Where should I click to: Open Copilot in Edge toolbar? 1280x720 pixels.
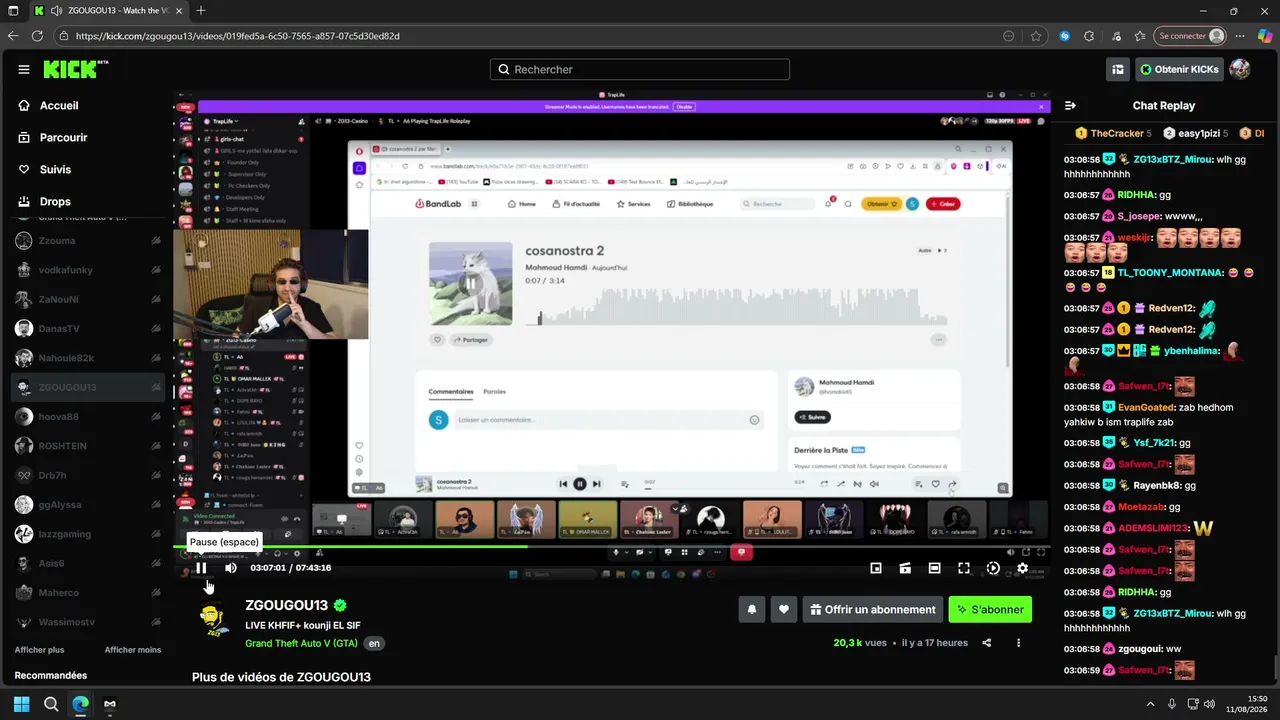[1263, 36]
